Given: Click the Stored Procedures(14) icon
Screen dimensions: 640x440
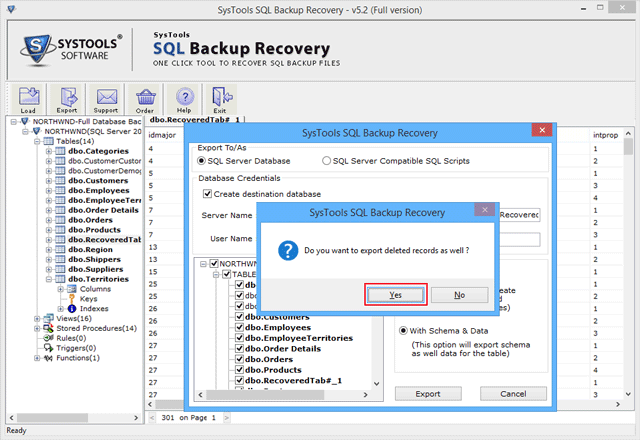Looking at the screenshot, I should 49,328.
